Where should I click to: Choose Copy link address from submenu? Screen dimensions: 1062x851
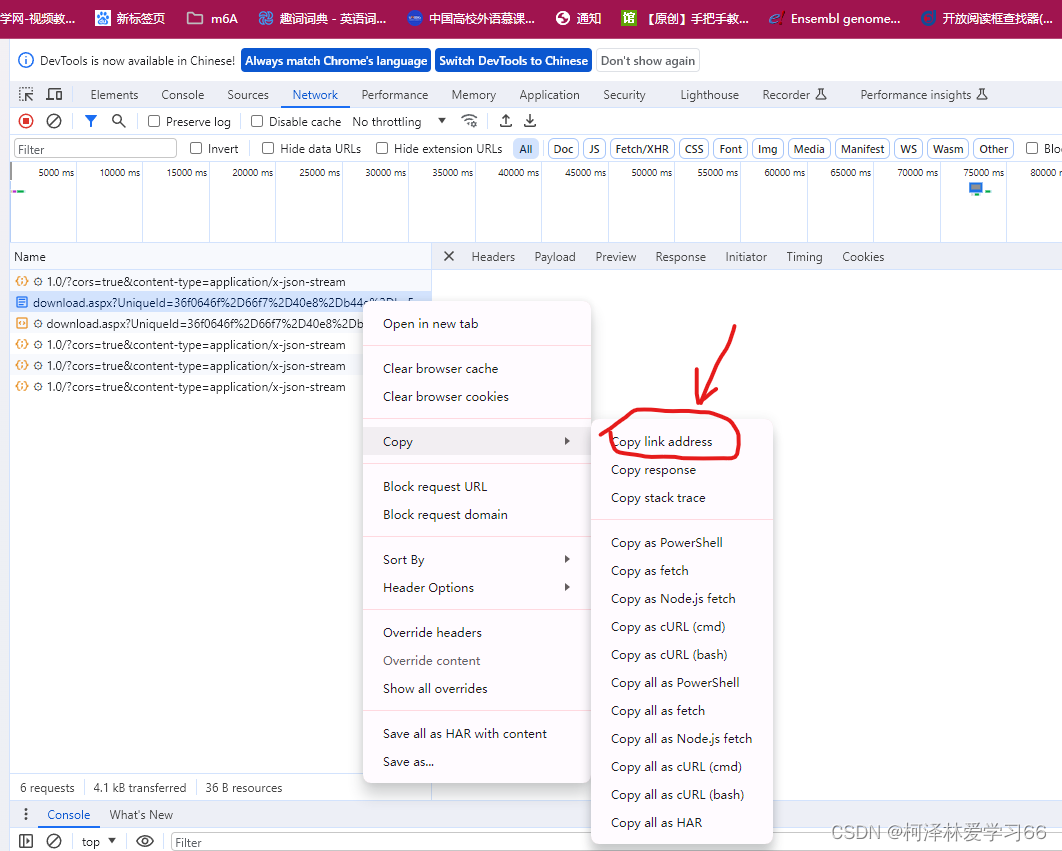662,441
